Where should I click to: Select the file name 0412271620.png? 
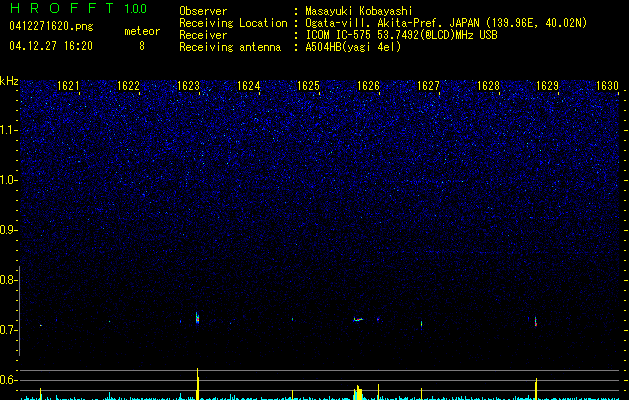click(51, 26)
